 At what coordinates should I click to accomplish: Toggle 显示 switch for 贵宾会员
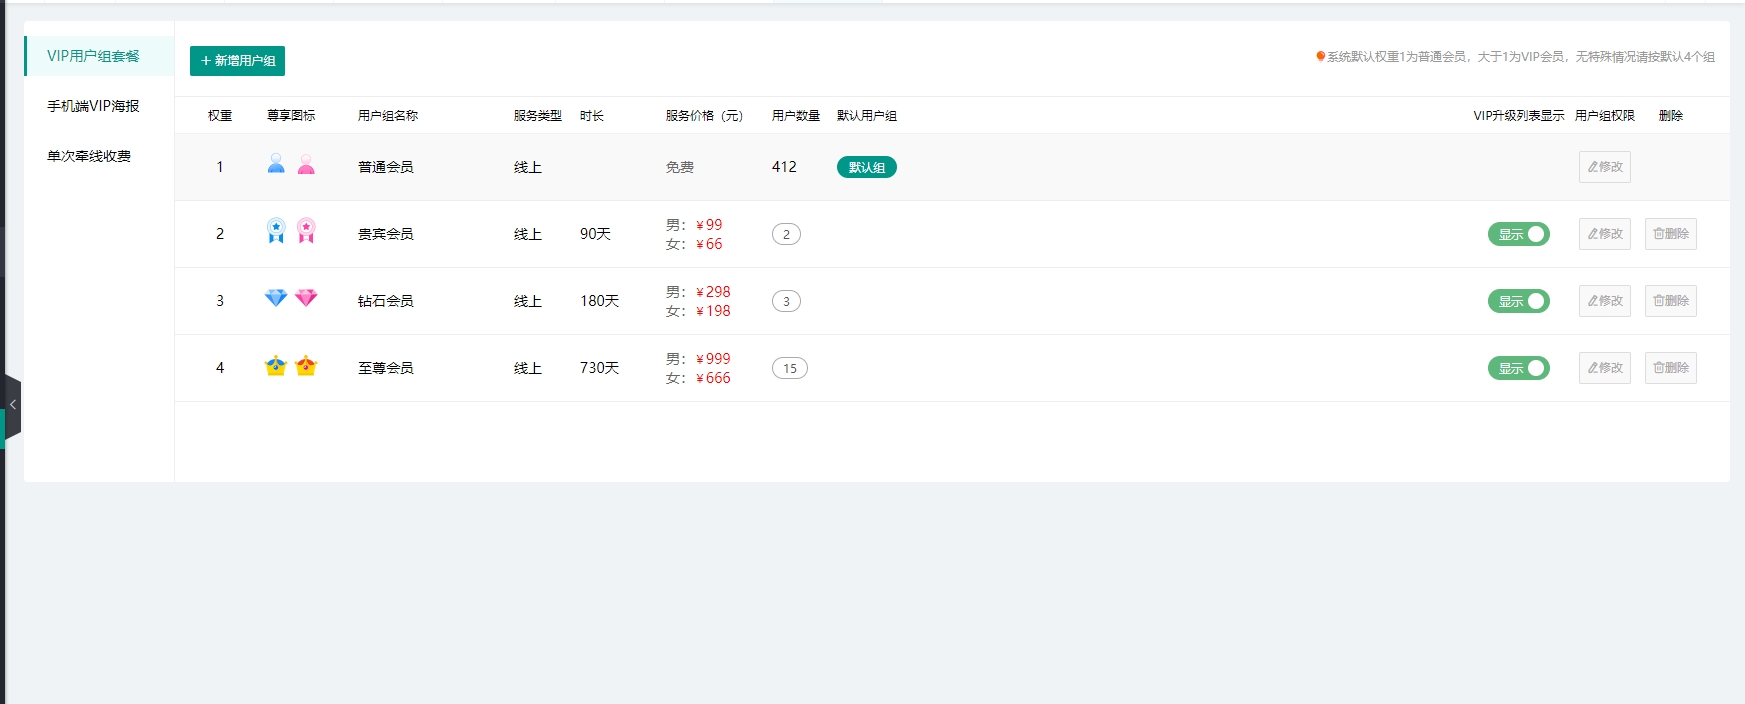tap(1518, 234)
